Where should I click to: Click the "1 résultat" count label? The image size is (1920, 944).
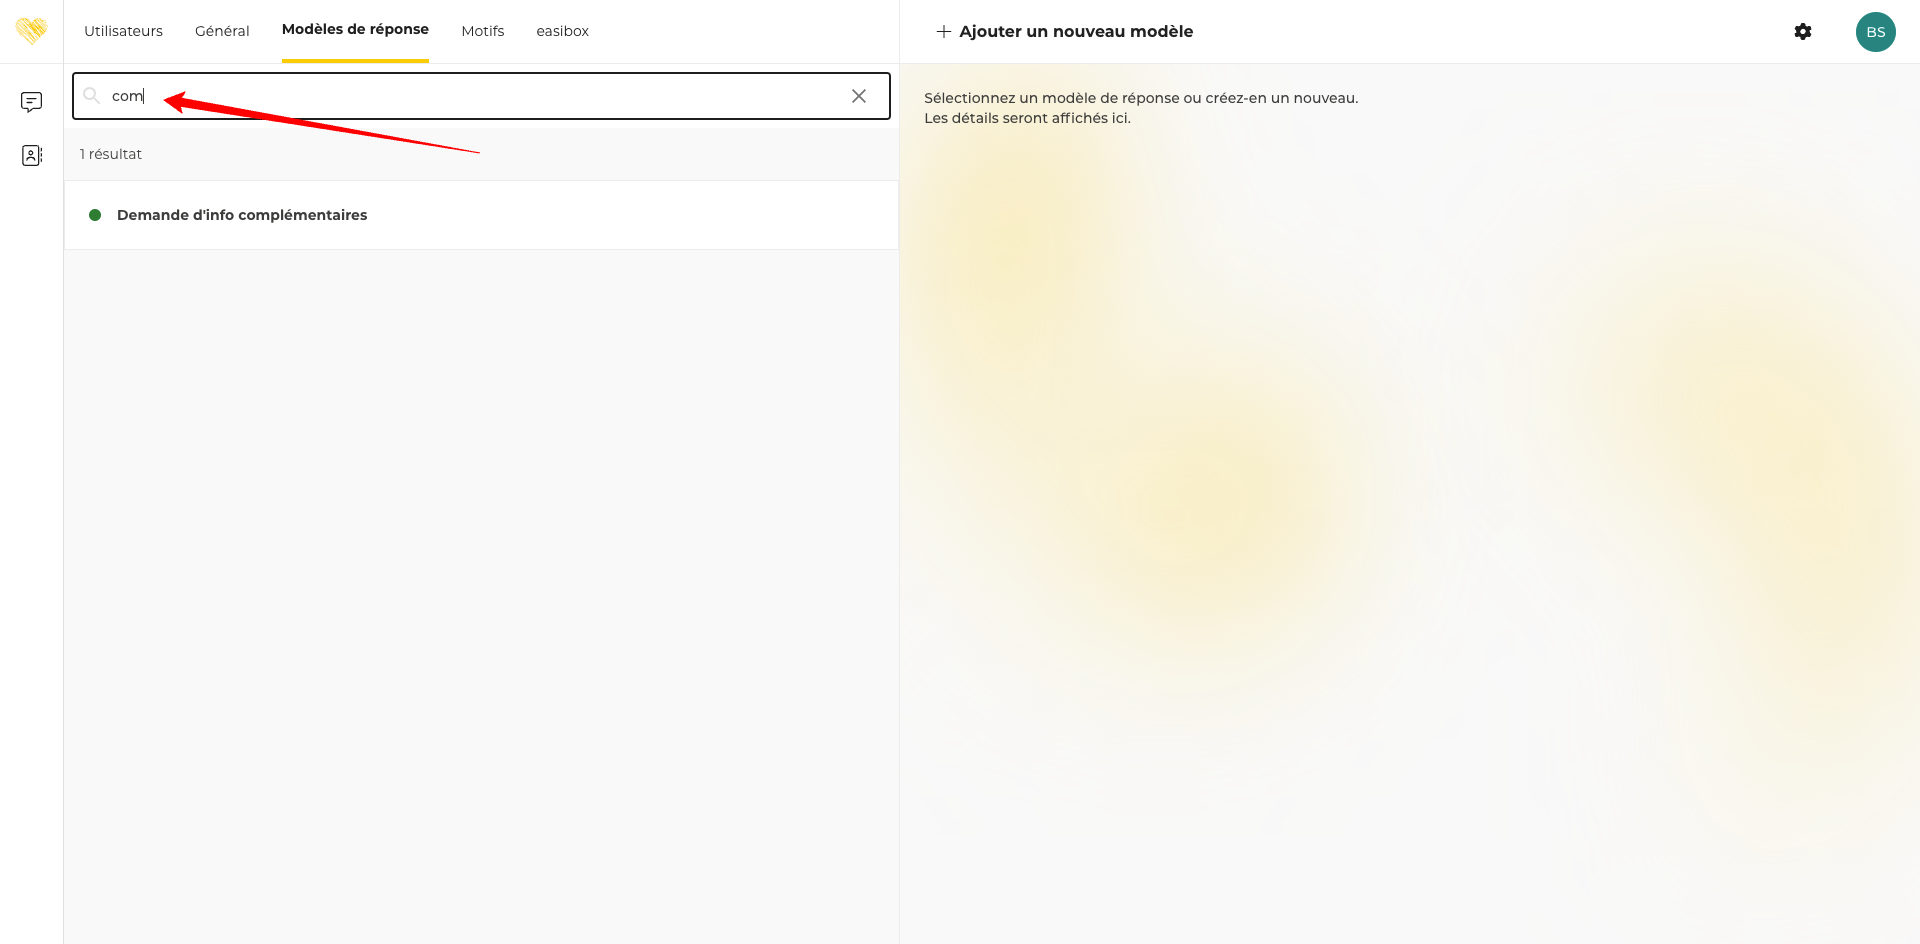[111, 154]
